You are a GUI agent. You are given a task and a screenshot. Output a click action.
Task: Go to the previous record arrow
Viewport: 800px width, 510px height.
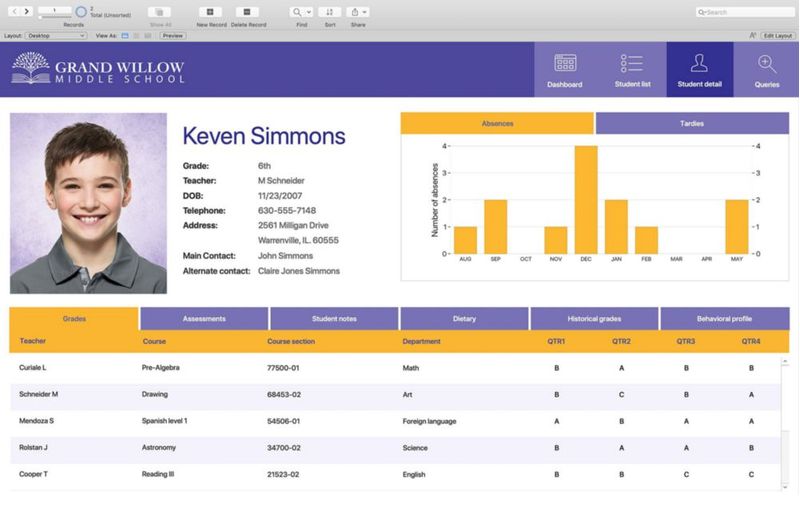click(15, 11)
